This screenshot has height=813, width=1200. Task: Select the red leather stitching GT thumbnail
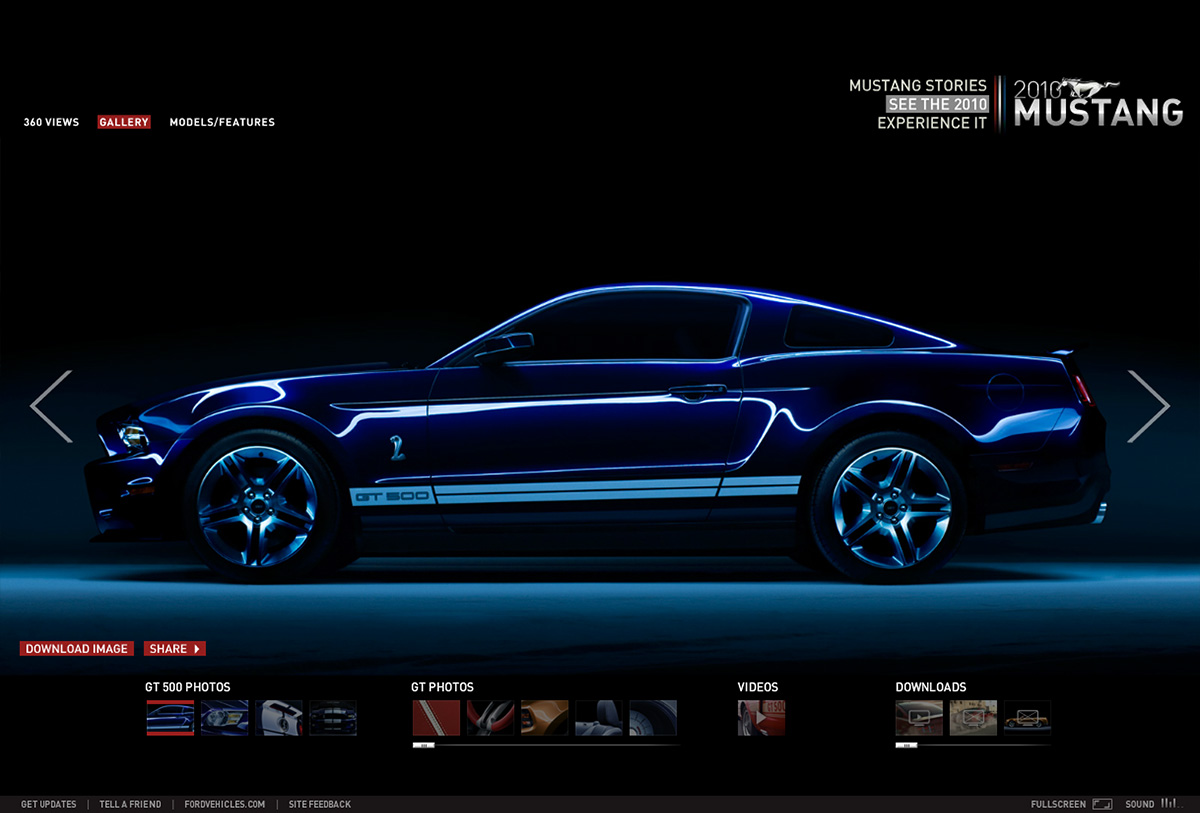[436, 717]
